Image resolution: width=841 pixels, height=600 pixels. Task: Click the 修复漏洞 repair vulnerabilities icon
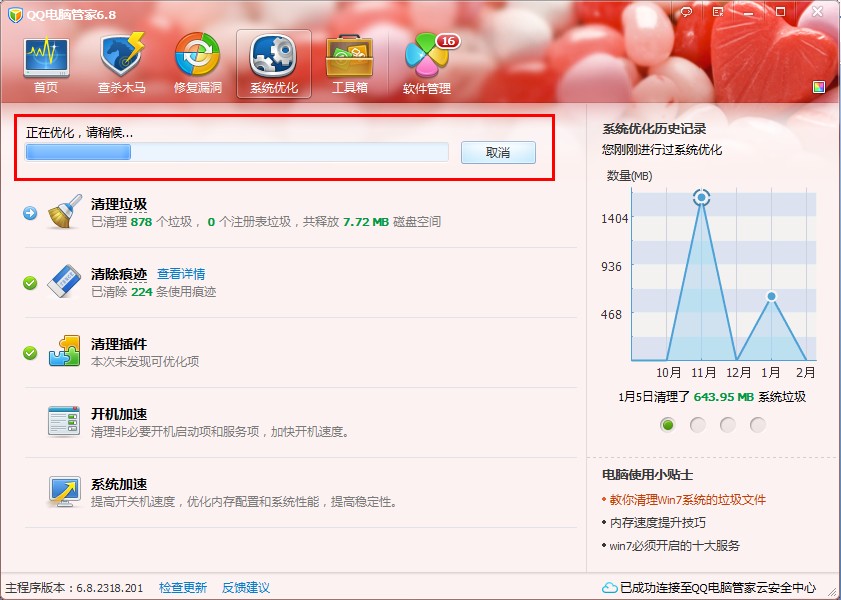pos(198,64)
